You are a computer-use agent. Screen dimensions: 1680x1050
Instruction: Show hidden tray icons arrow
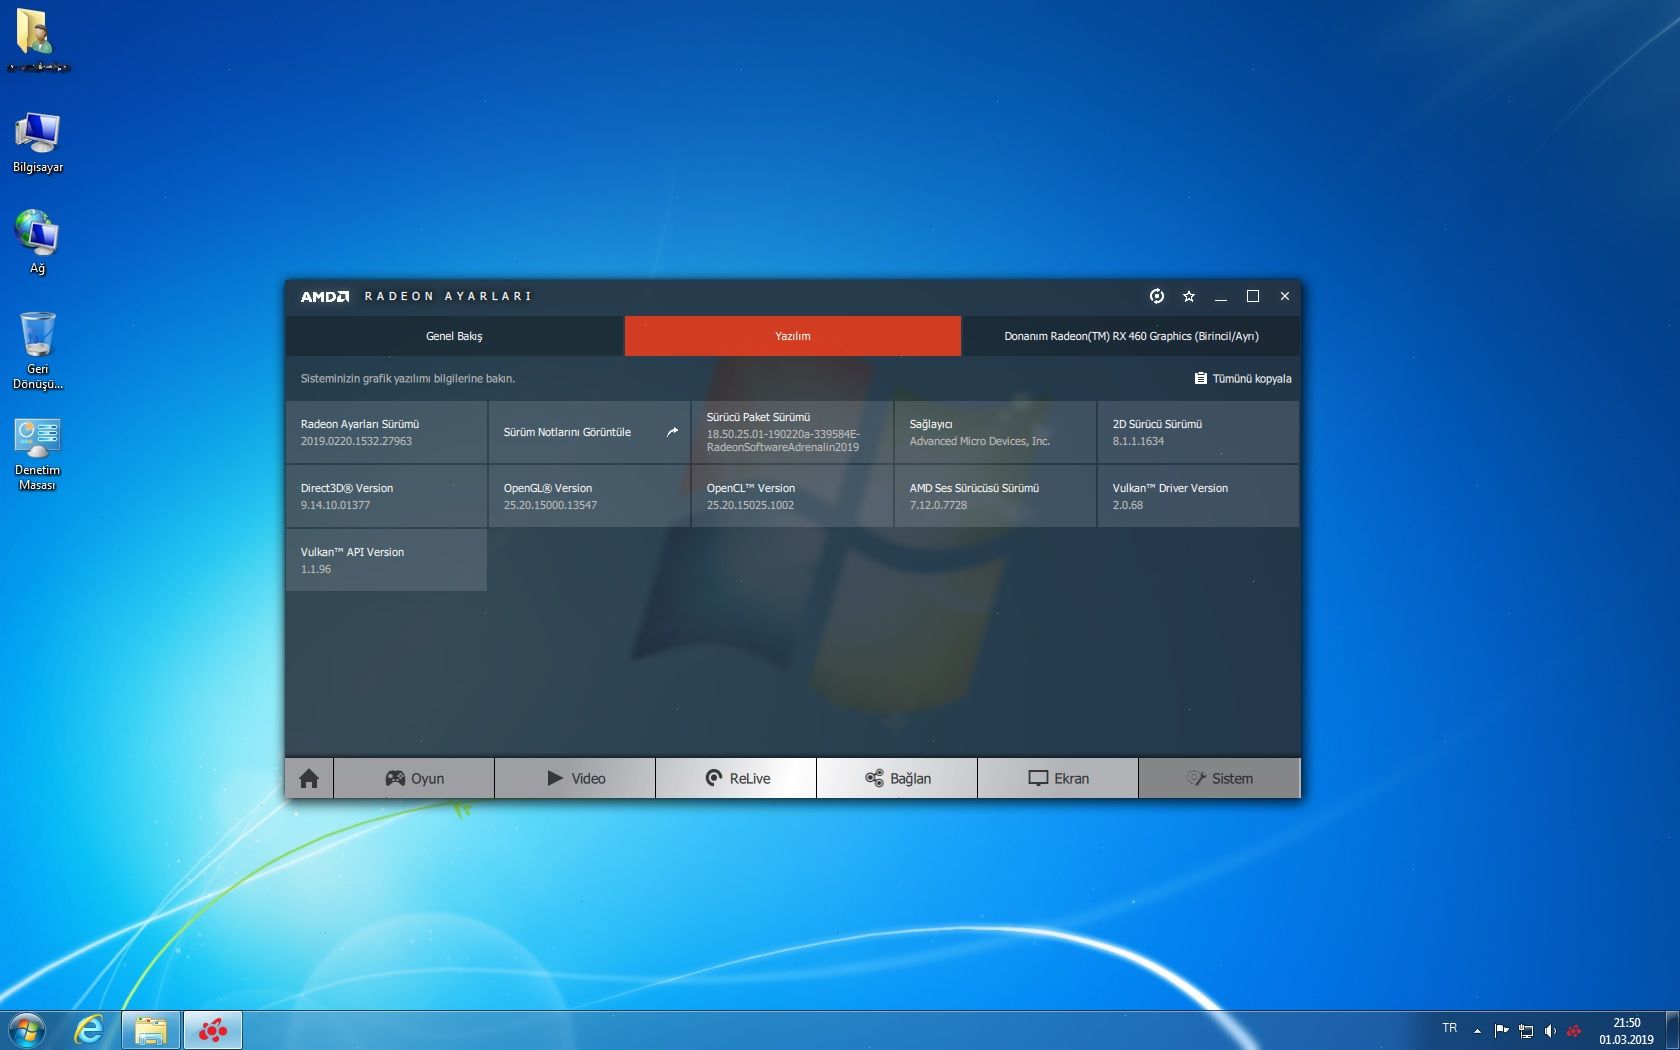[x=1477, y=1030]
